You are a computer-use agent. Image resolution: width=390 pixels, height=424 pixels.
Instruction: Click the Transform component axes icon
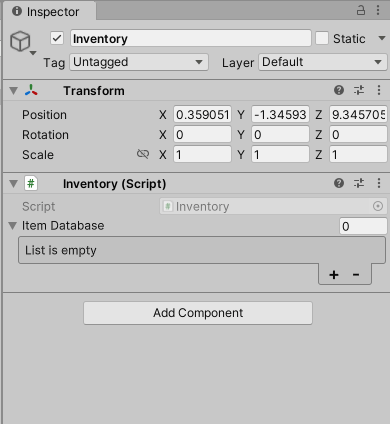point(31,90)
